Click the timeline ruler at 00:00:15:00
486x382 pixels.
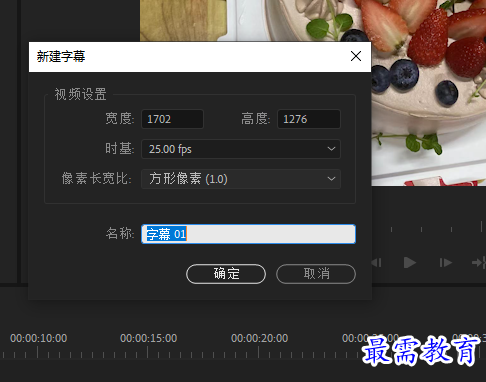point(148,338)
